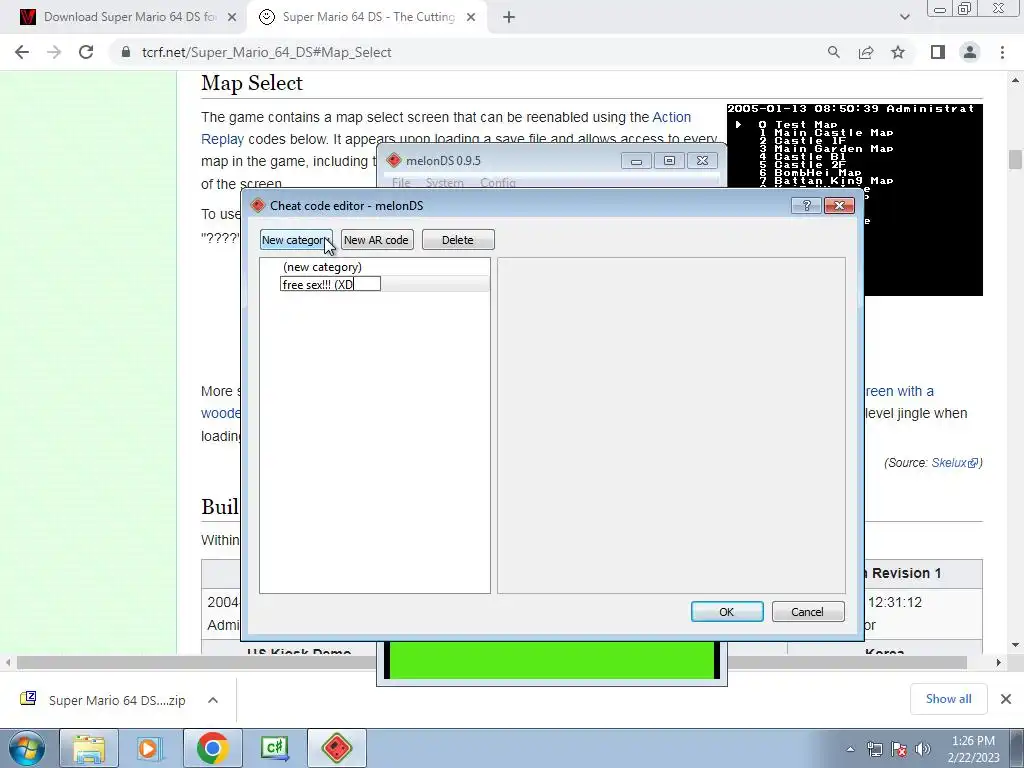Open the Chrome three-dot menu

click(x=1002, y=52)
